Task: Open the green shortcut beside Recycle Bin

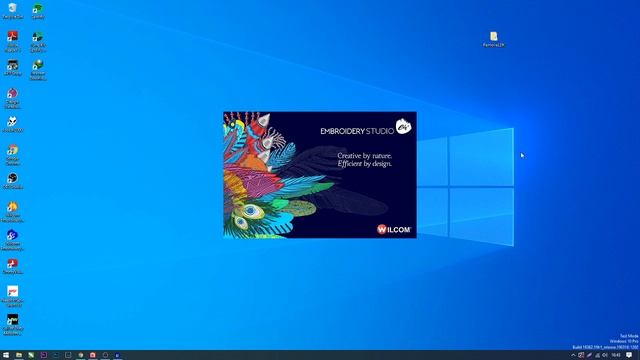Action: point(38,11)
